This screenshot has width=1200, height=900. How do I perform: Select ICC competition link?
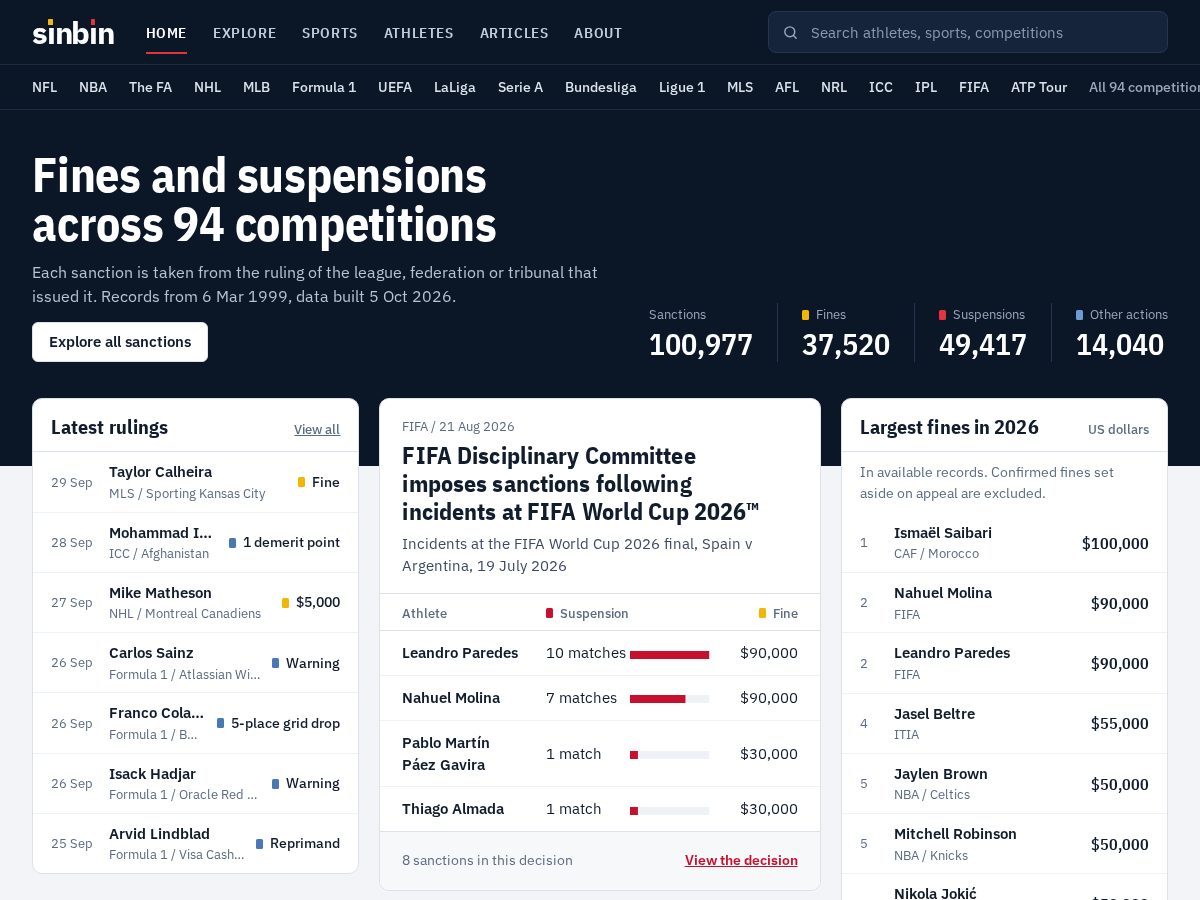(881, 87)
